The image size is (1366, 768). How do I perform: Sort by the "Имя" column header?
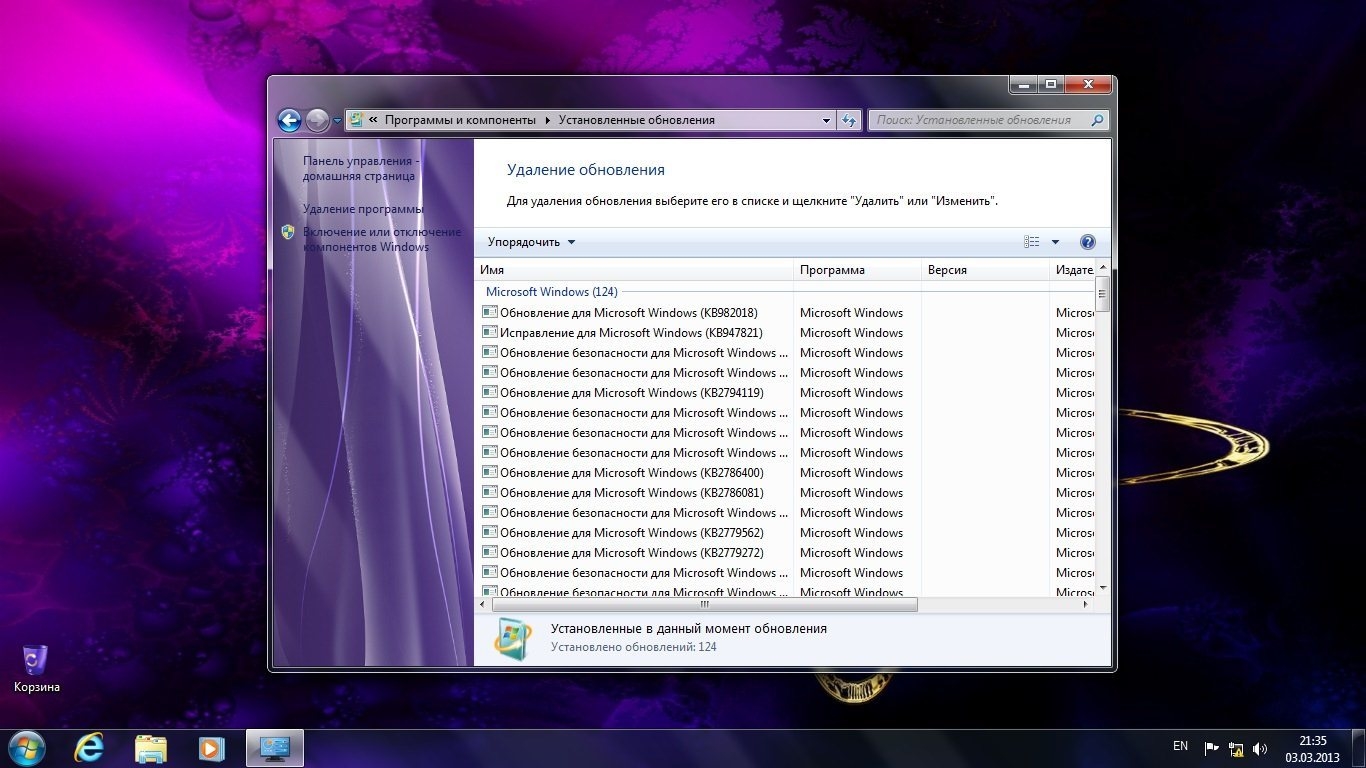point(634,270)
